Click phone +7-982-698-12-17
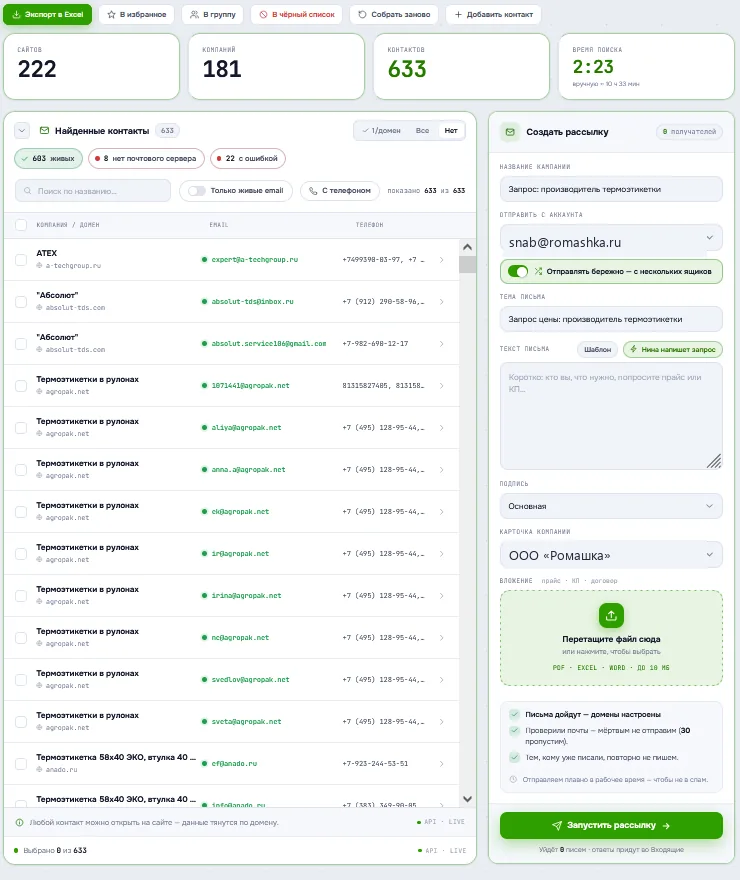 [375, 343]
